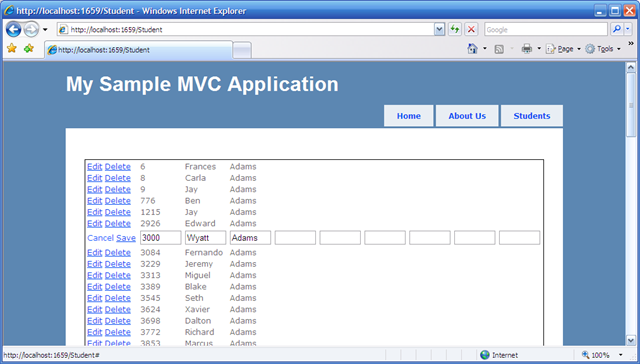
Task: Save the edited Wyatt Adams row
Action: click(x=126, y=238)
